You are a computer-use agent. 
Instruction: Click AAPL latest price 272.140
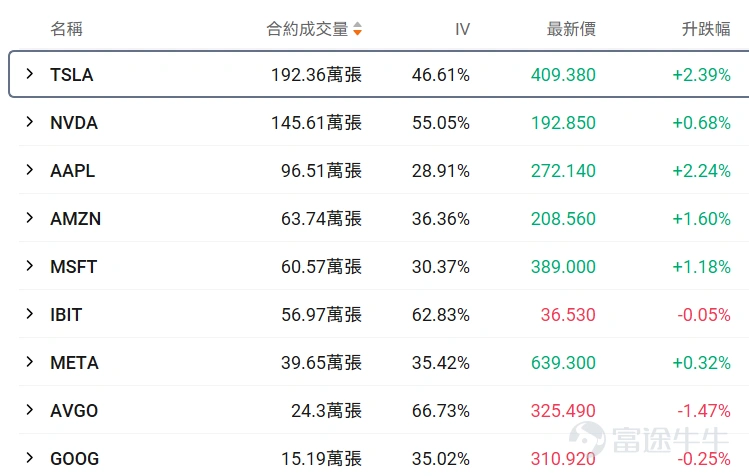563,171
